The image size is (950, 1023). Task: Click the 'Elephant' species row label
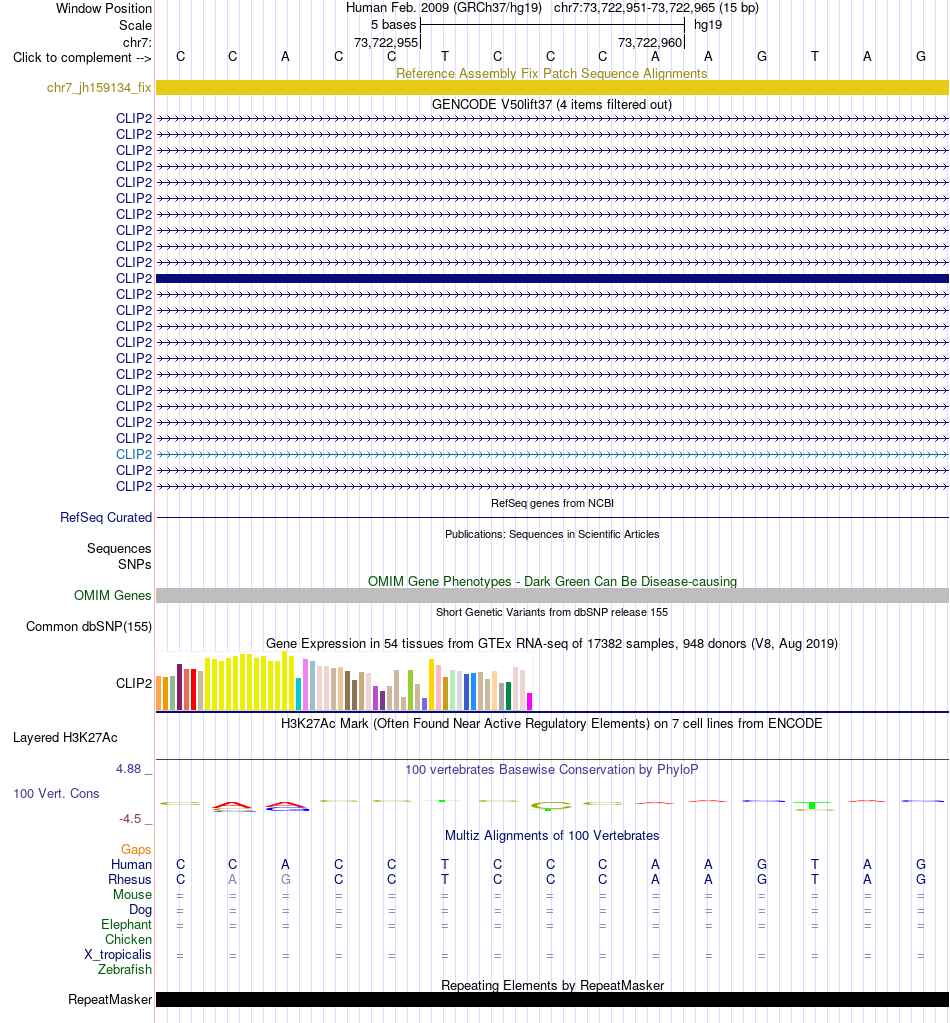point(127,924)
